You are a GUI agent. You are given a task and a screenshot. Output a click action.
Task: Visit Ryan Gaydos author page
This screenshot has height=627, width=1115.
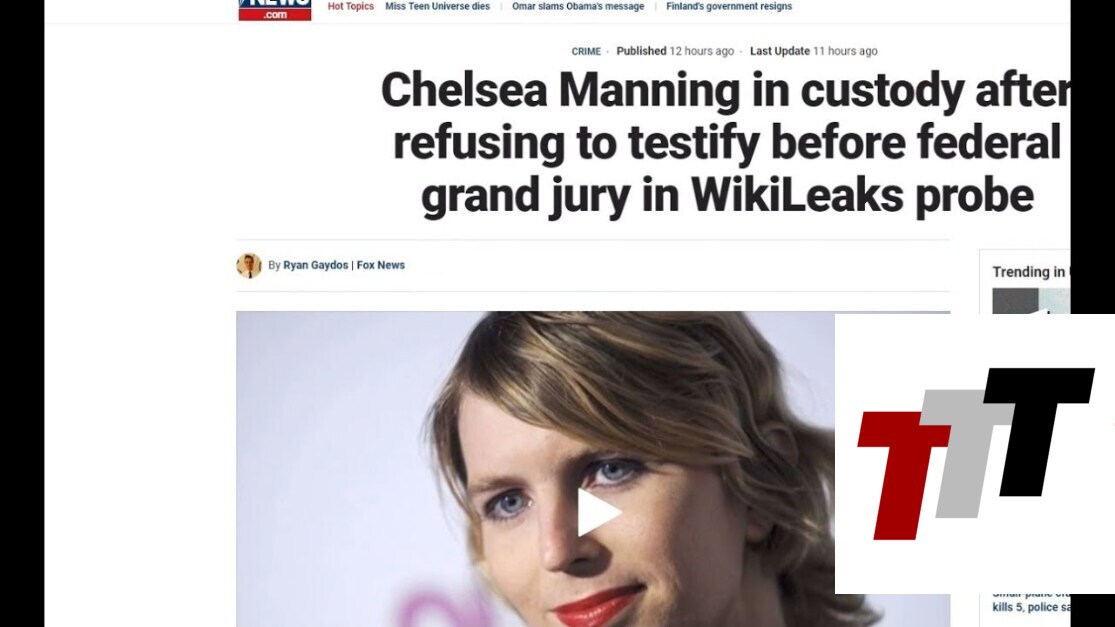[x=316, y=265]
